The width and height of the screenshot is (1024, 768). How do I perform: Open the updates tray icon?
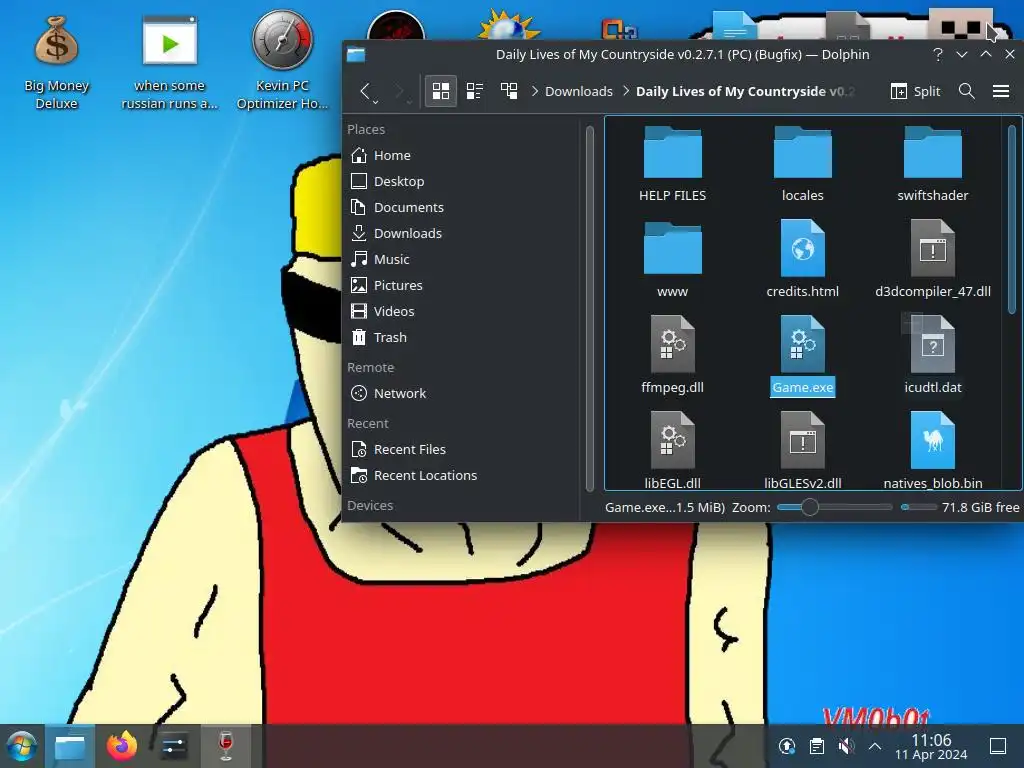787,746
